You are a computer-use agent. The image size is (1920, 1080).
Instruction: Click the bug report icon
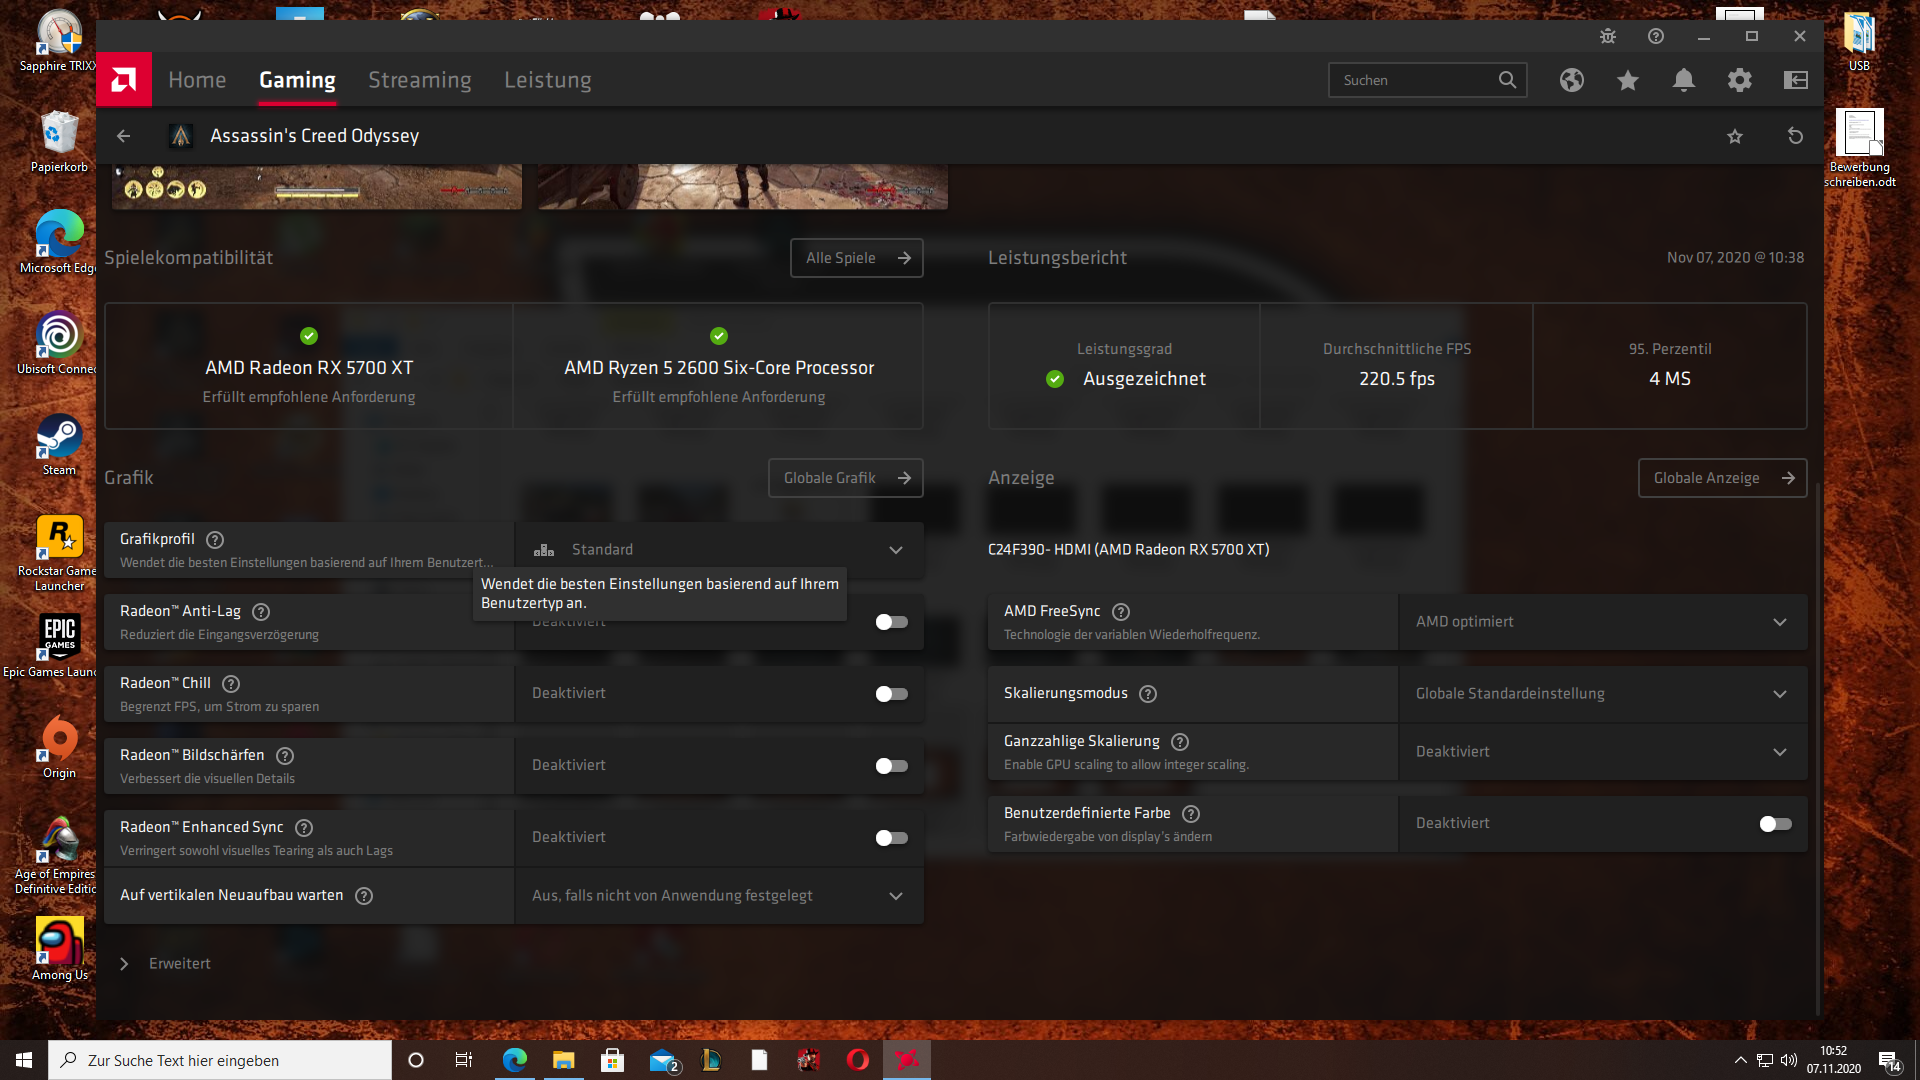tap(1608, 36)
